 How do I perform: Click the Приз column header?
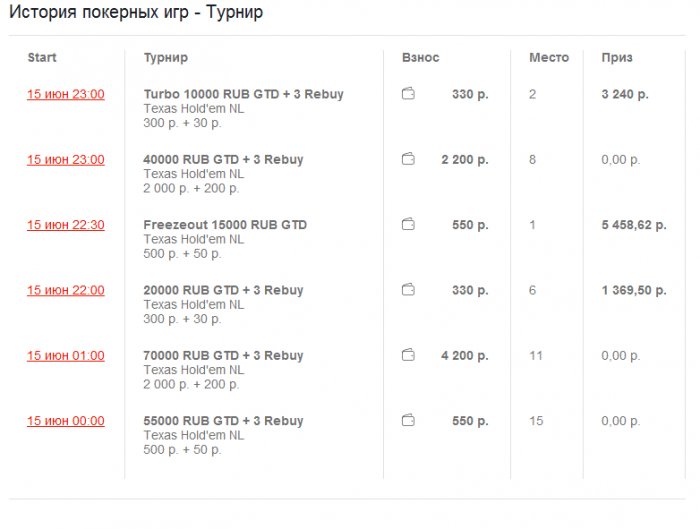pyautogui.click(x=616, y=58)
